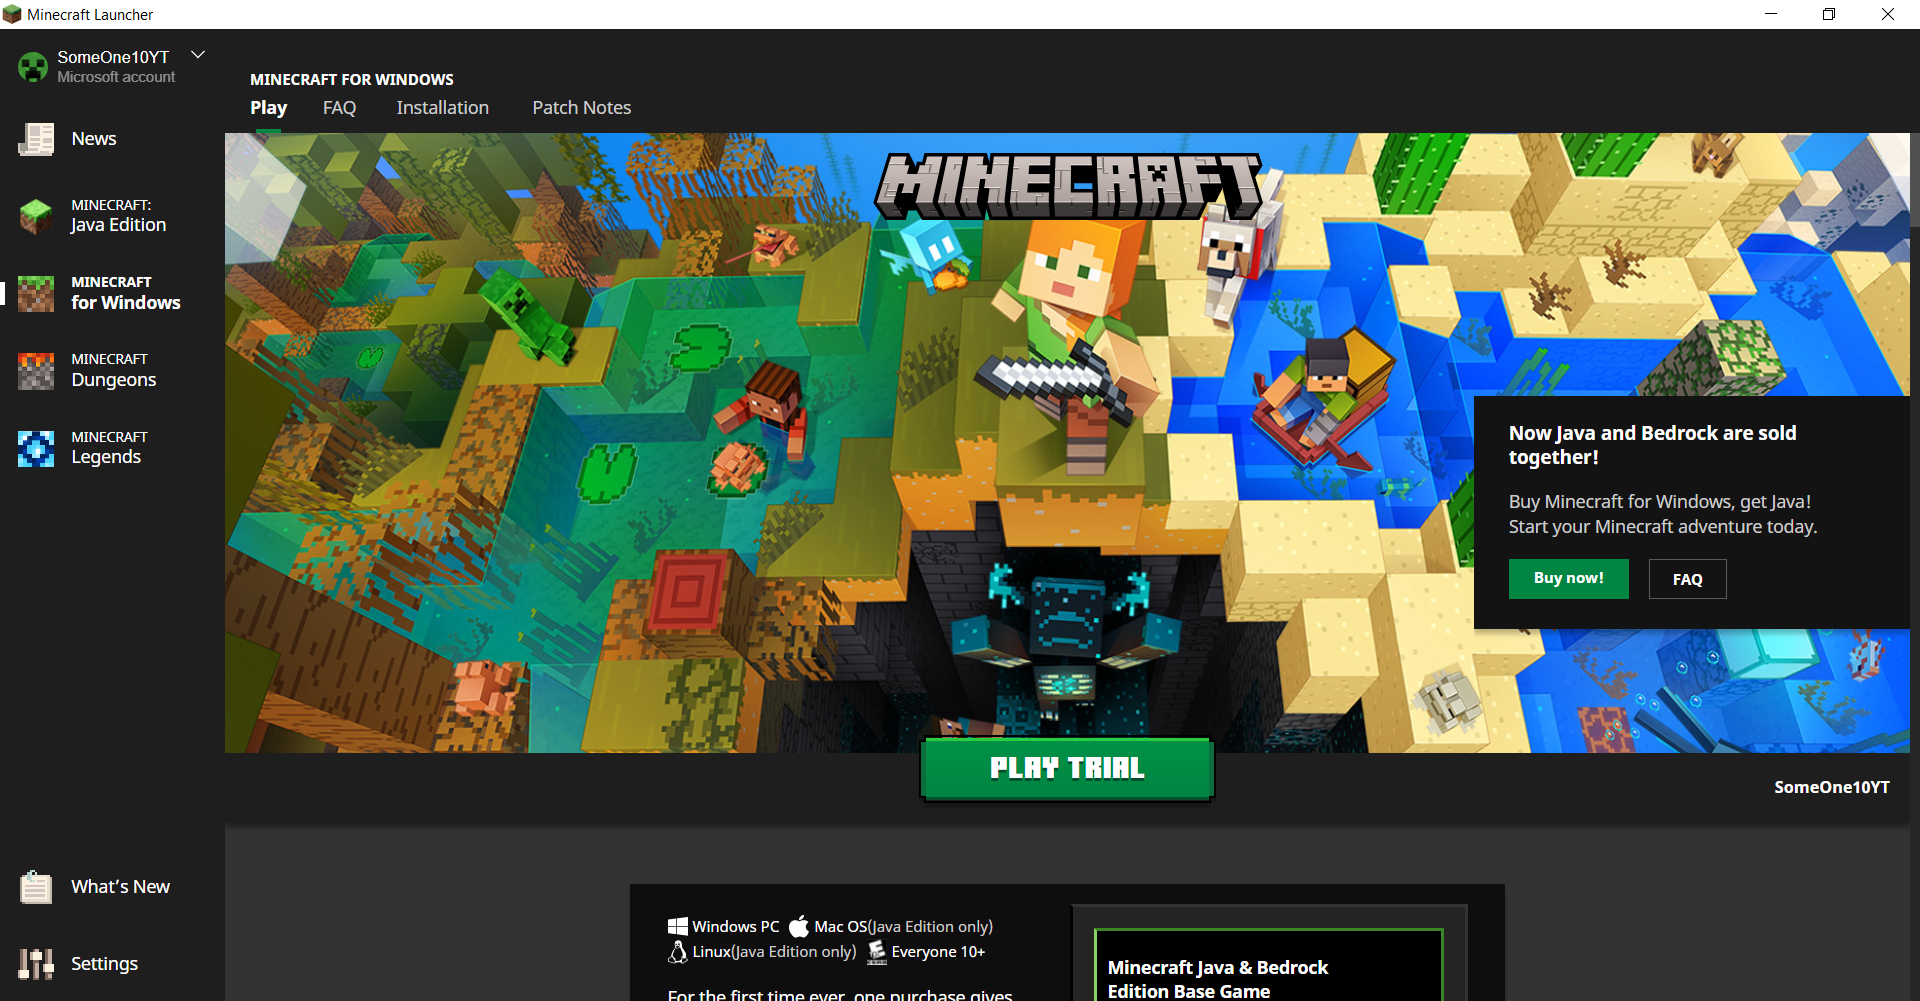Click the creeper account avatar icon

tap(33, 67)
